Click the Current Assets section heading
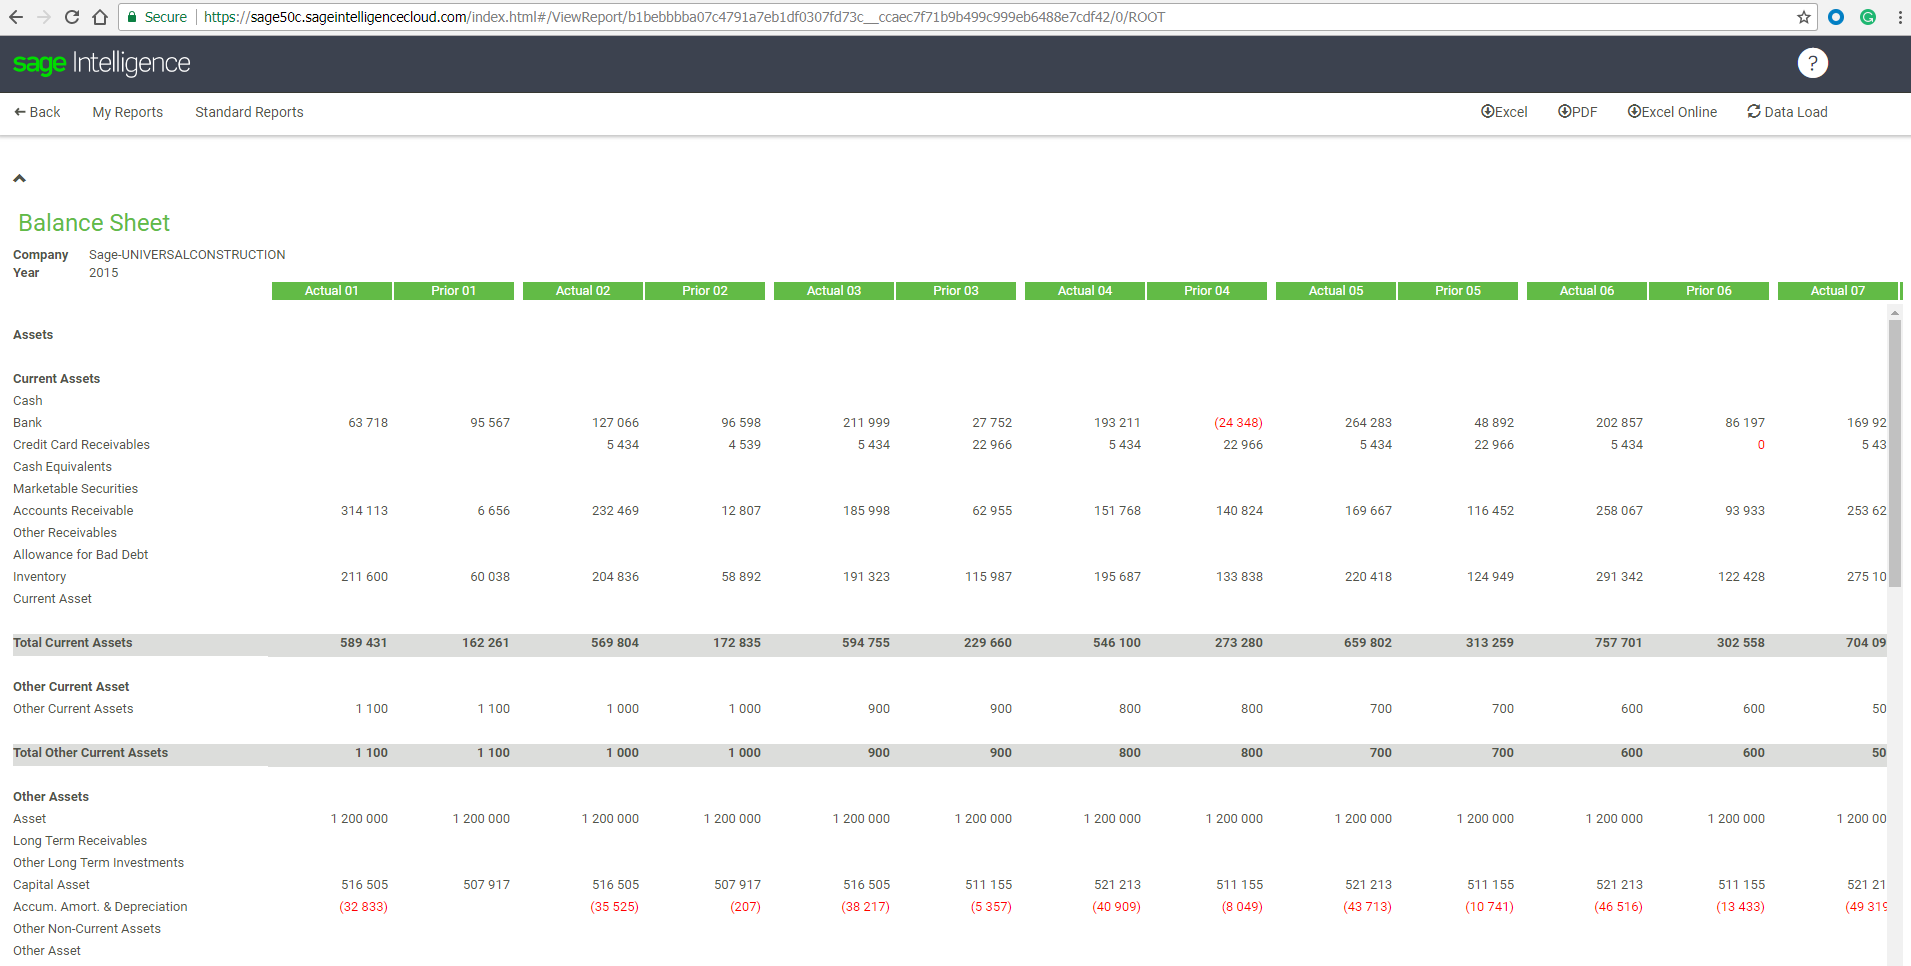This screenshot has width=1911, height=966. pyautogui.click(x=56, y=379)
